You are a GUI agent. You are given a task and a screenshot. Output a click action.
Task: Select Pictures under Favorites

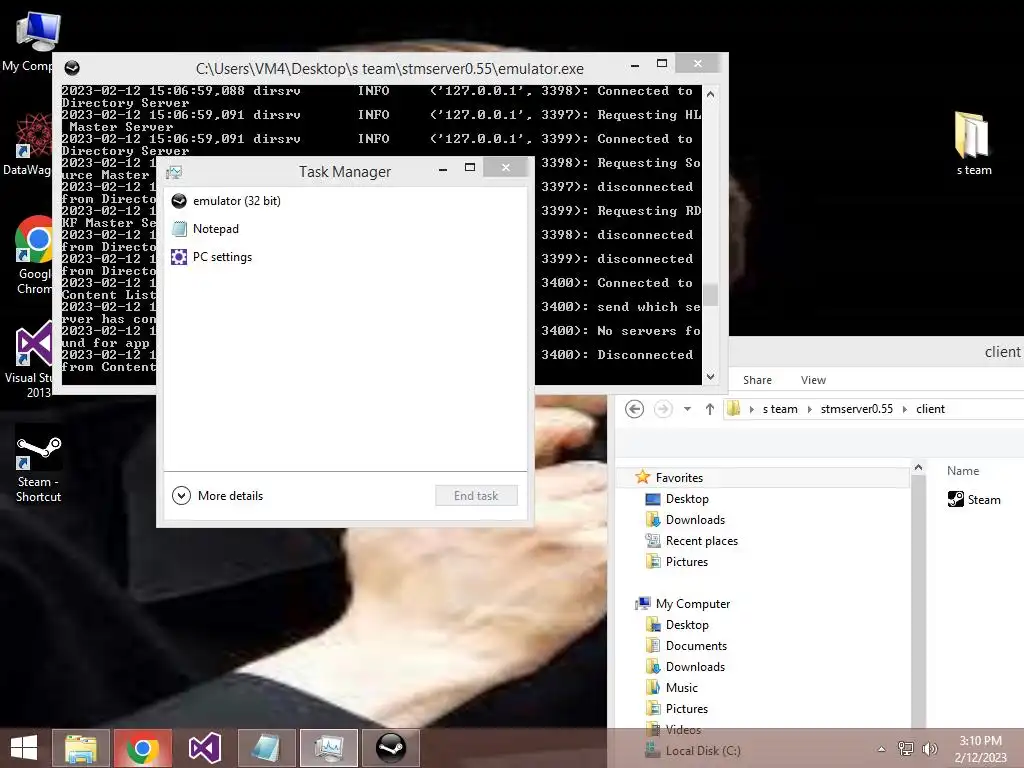pyautogui.click(x=686, y=562)
